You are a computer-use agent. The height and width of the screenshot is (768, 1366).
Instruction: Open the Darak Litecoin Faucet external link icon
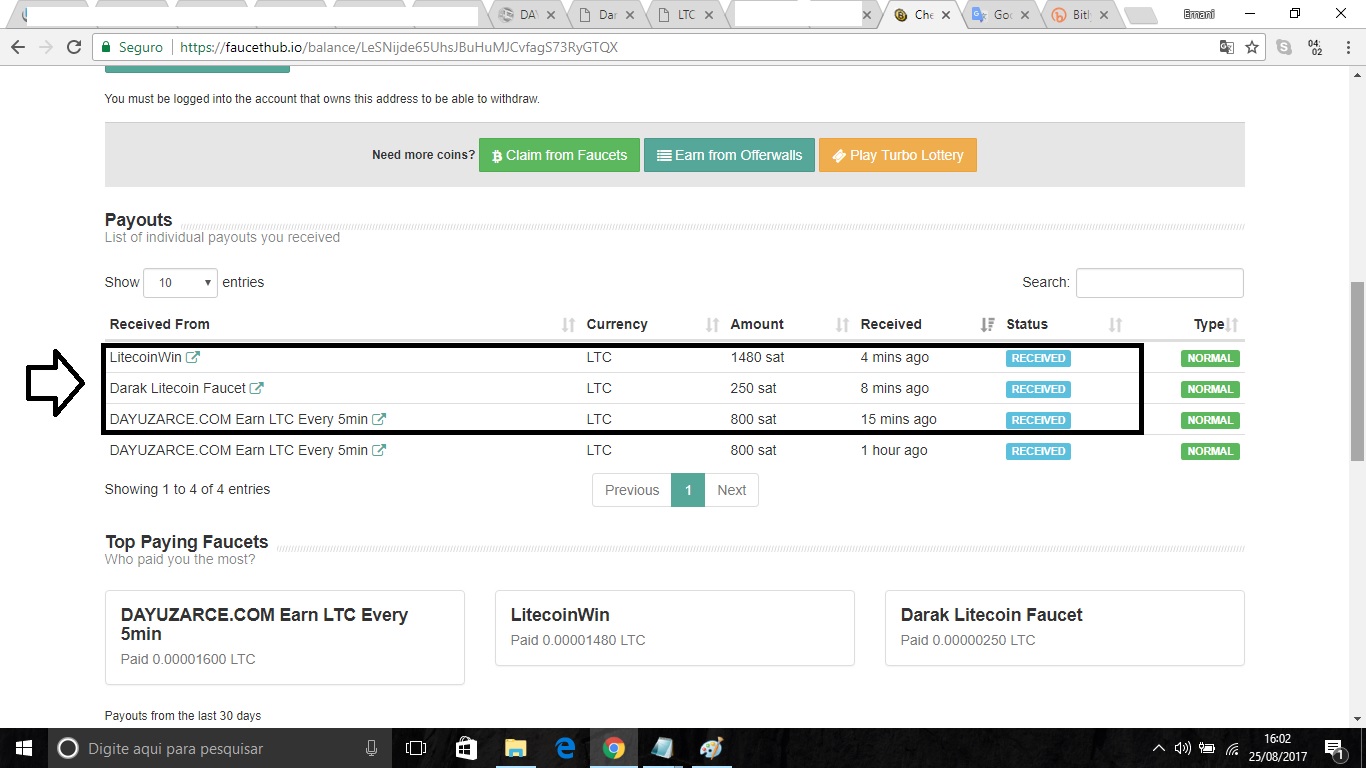[257, 388]
